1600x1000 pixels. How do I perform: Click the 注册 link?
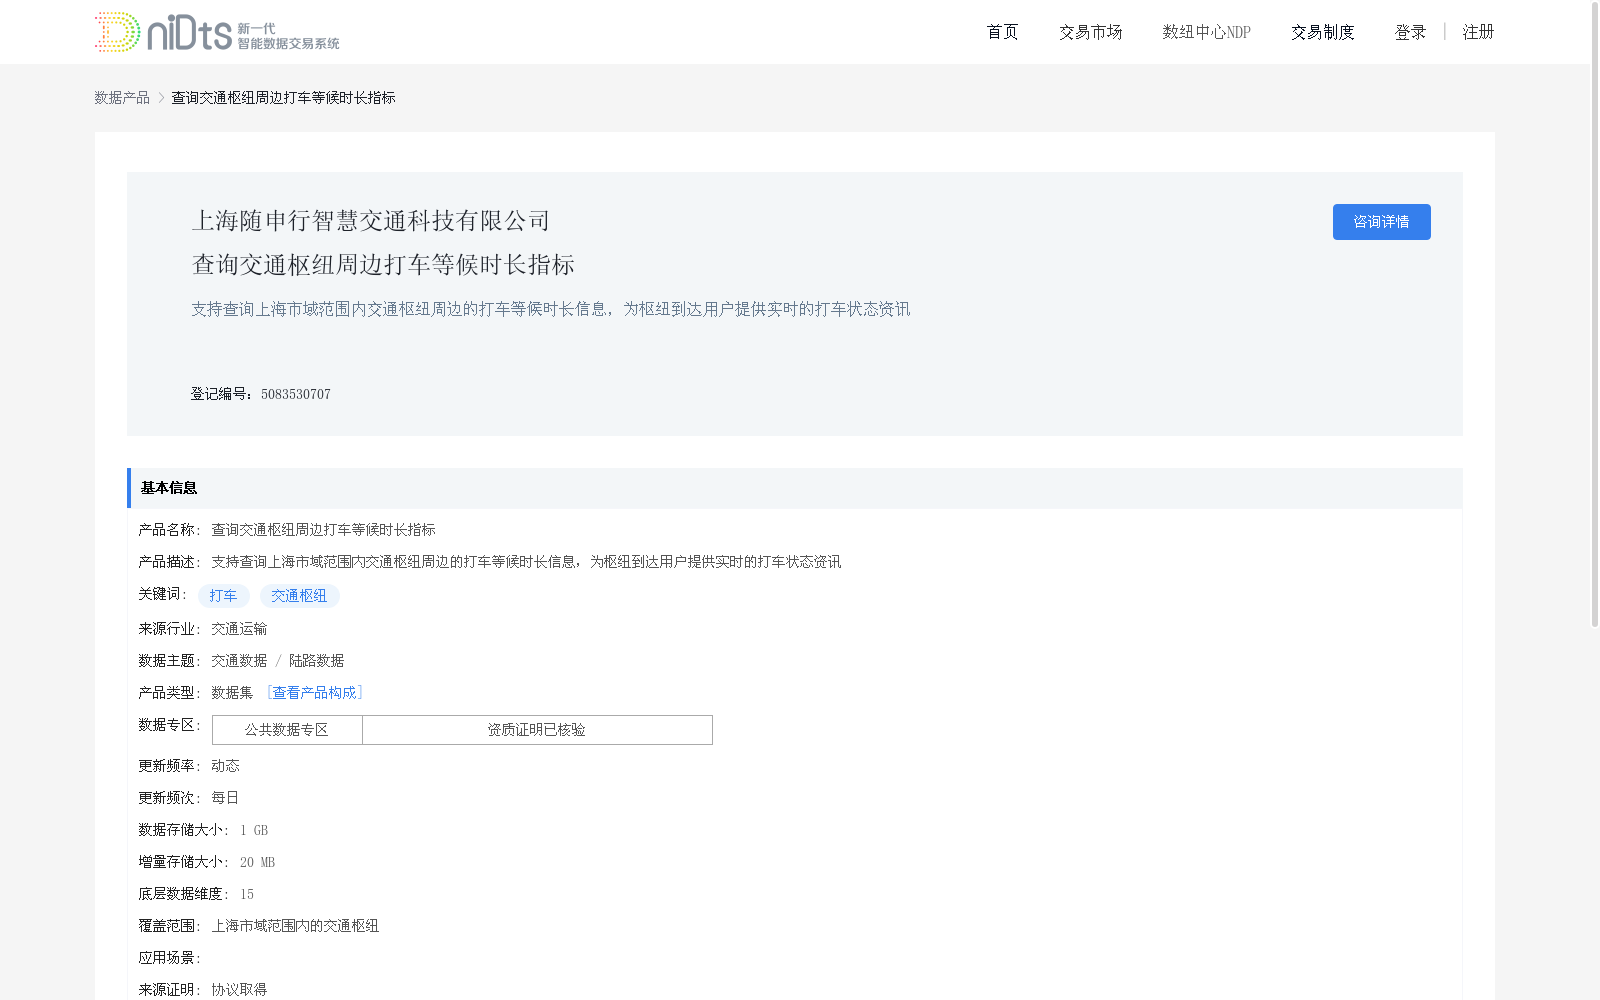pos(1478,32)
